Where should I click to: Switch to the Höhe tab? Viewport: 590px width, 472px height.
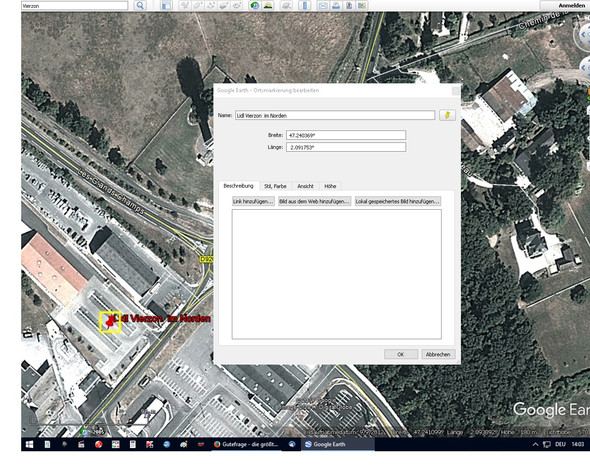(330, 186)
